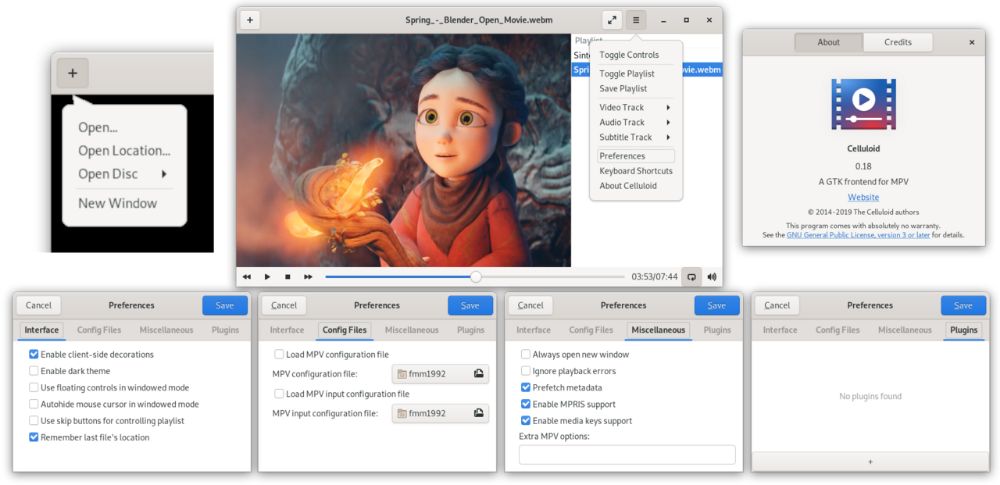Check Load MPV configuration file

point(279,354)
